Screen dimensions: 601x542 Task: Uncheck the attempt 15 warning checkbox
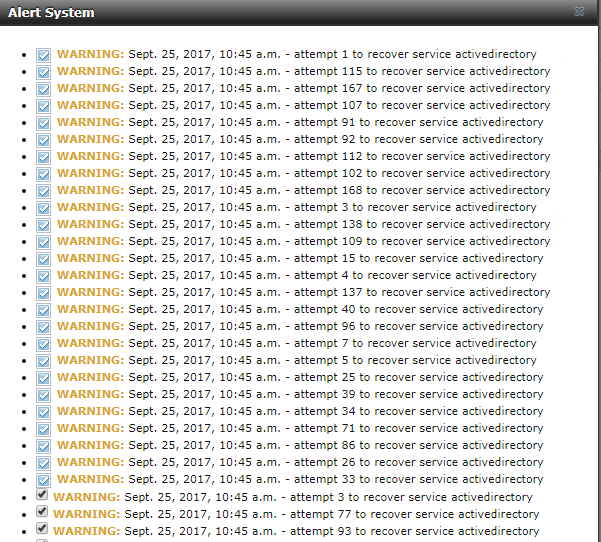(x=43, y=259)
